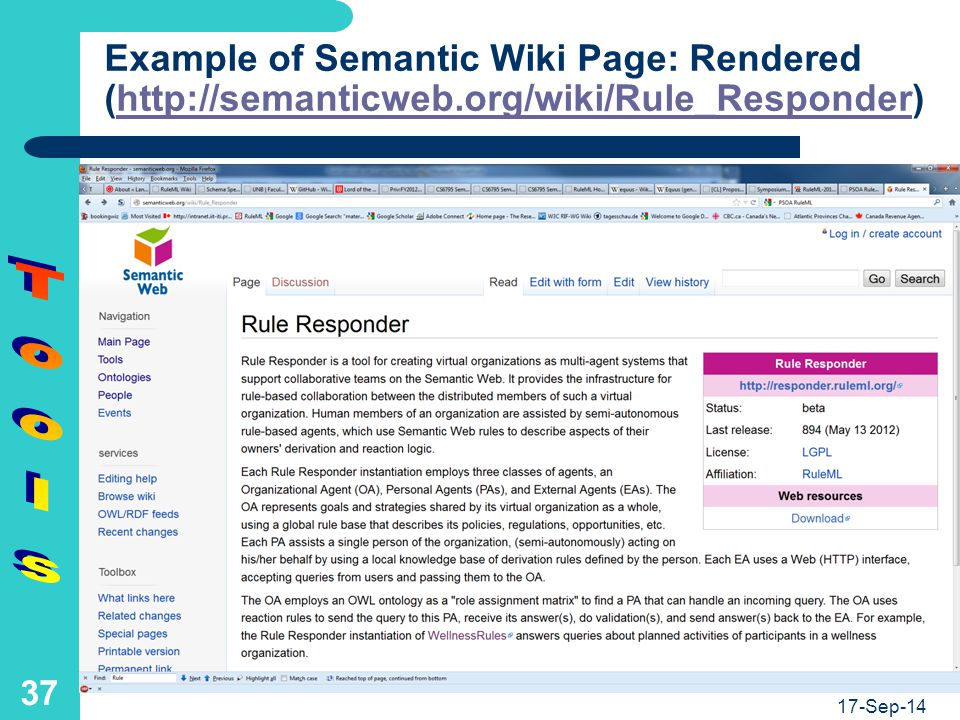Click the Download link in Web resources
Image resolution: width=960 pixels, height=720 pixels.
tap(820, 518)
